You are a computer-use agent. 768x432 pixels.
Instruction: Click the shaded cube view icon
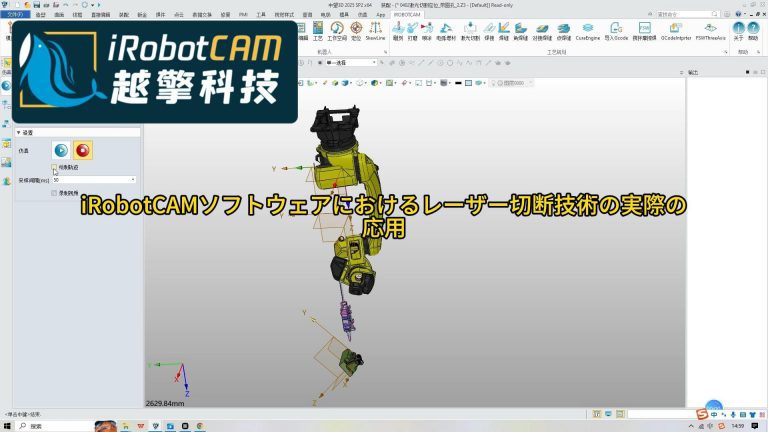tap(335, 83)
